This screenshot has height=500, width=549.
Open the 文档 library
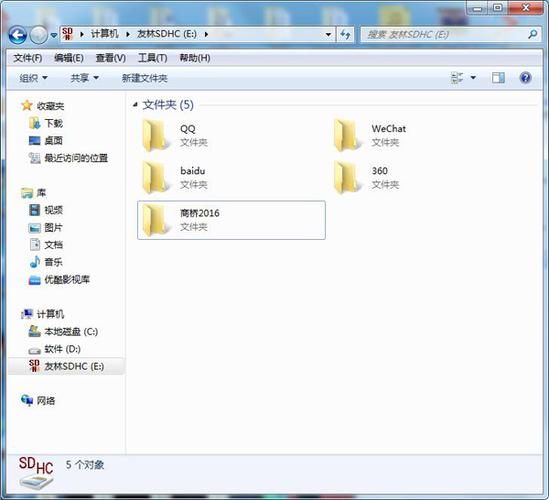coord(54,245)
